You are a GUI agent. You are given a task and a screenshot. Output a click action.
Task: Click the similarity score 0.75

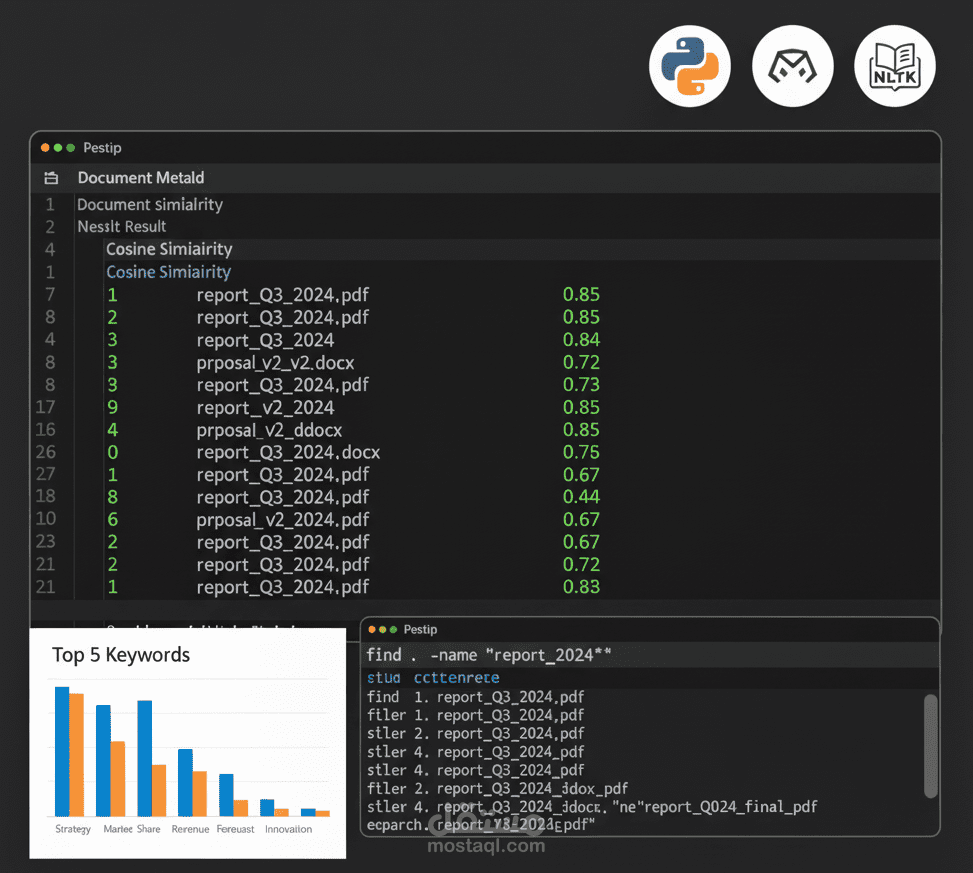coord(581,452)
